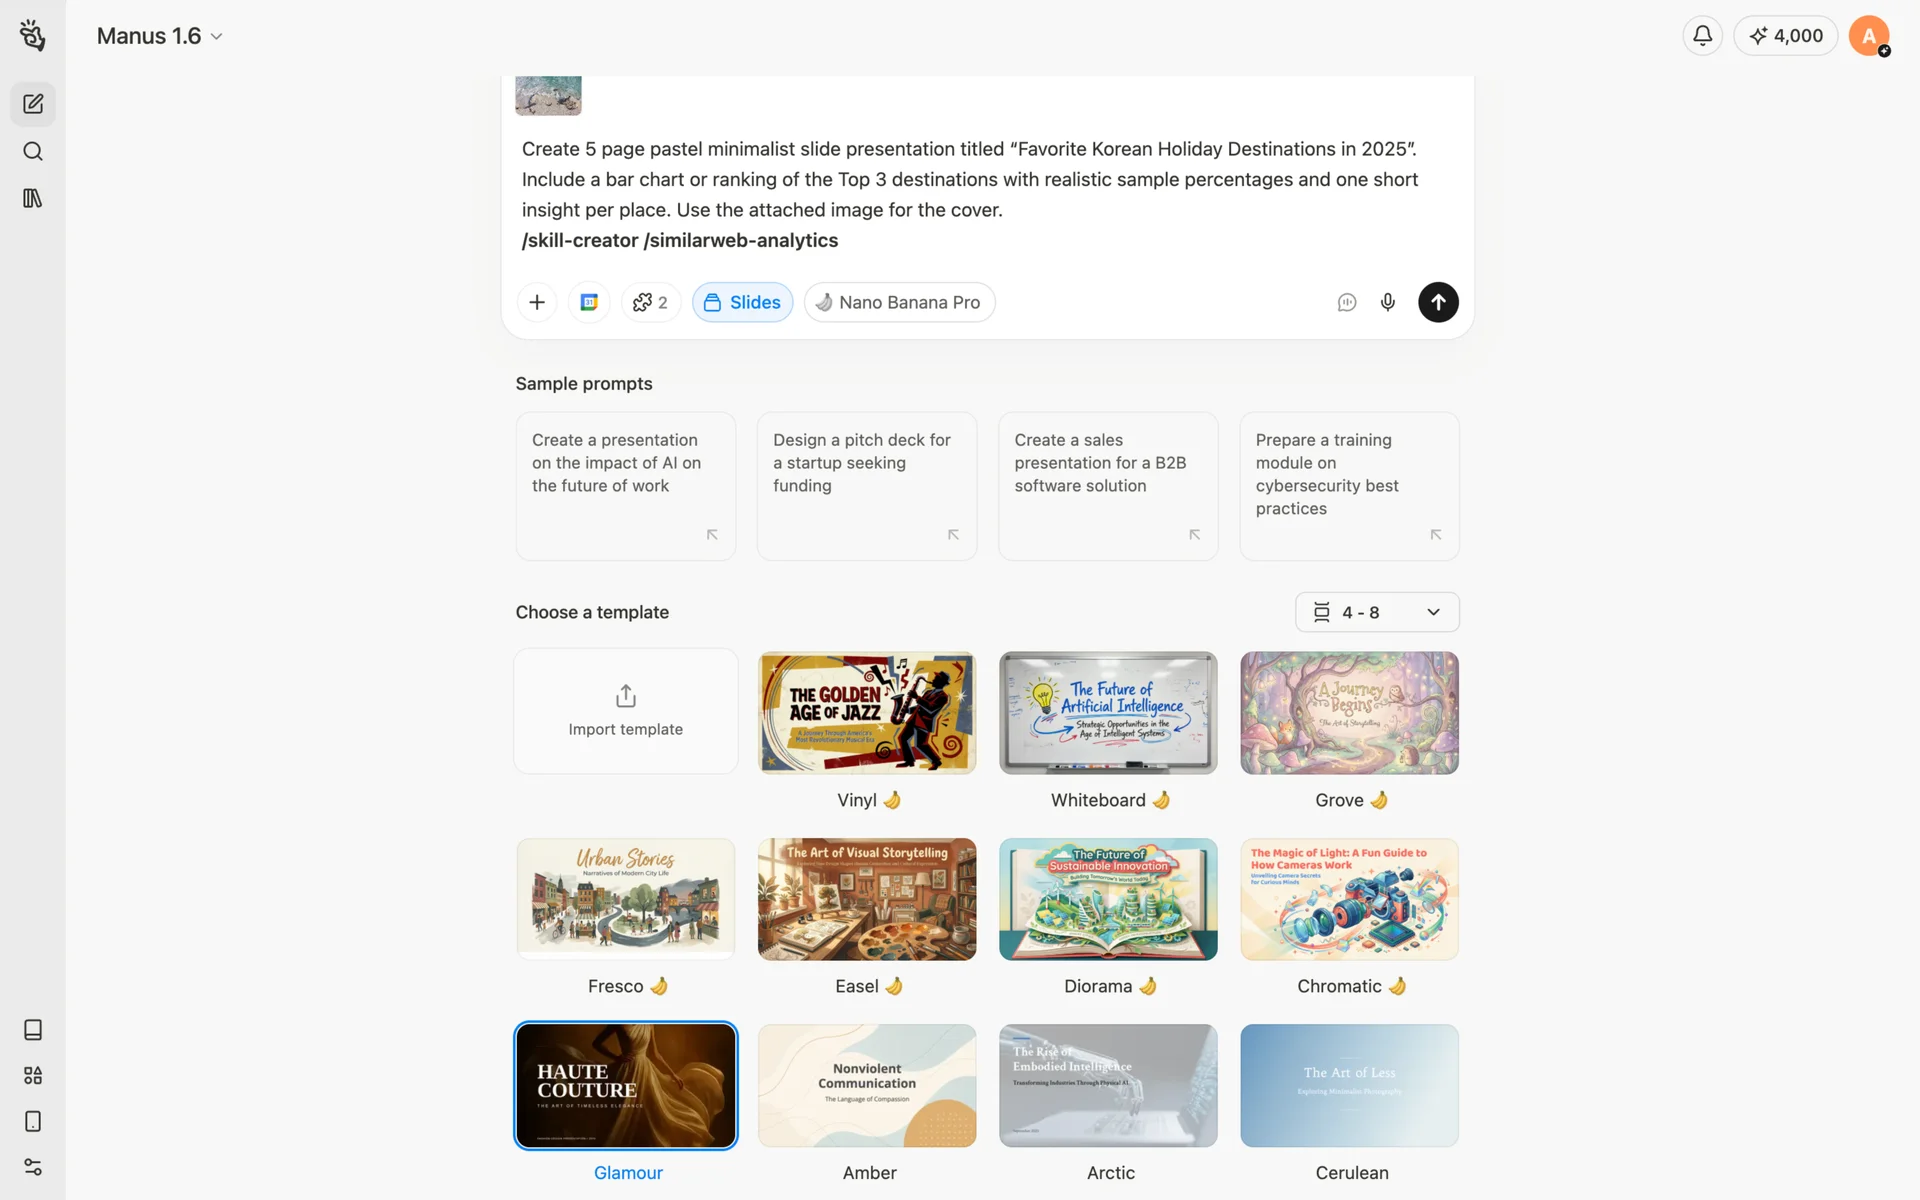Choose the Cerulean blue template
The width and height of the screenshot is (1920, 1200).
(1349, 1085)
